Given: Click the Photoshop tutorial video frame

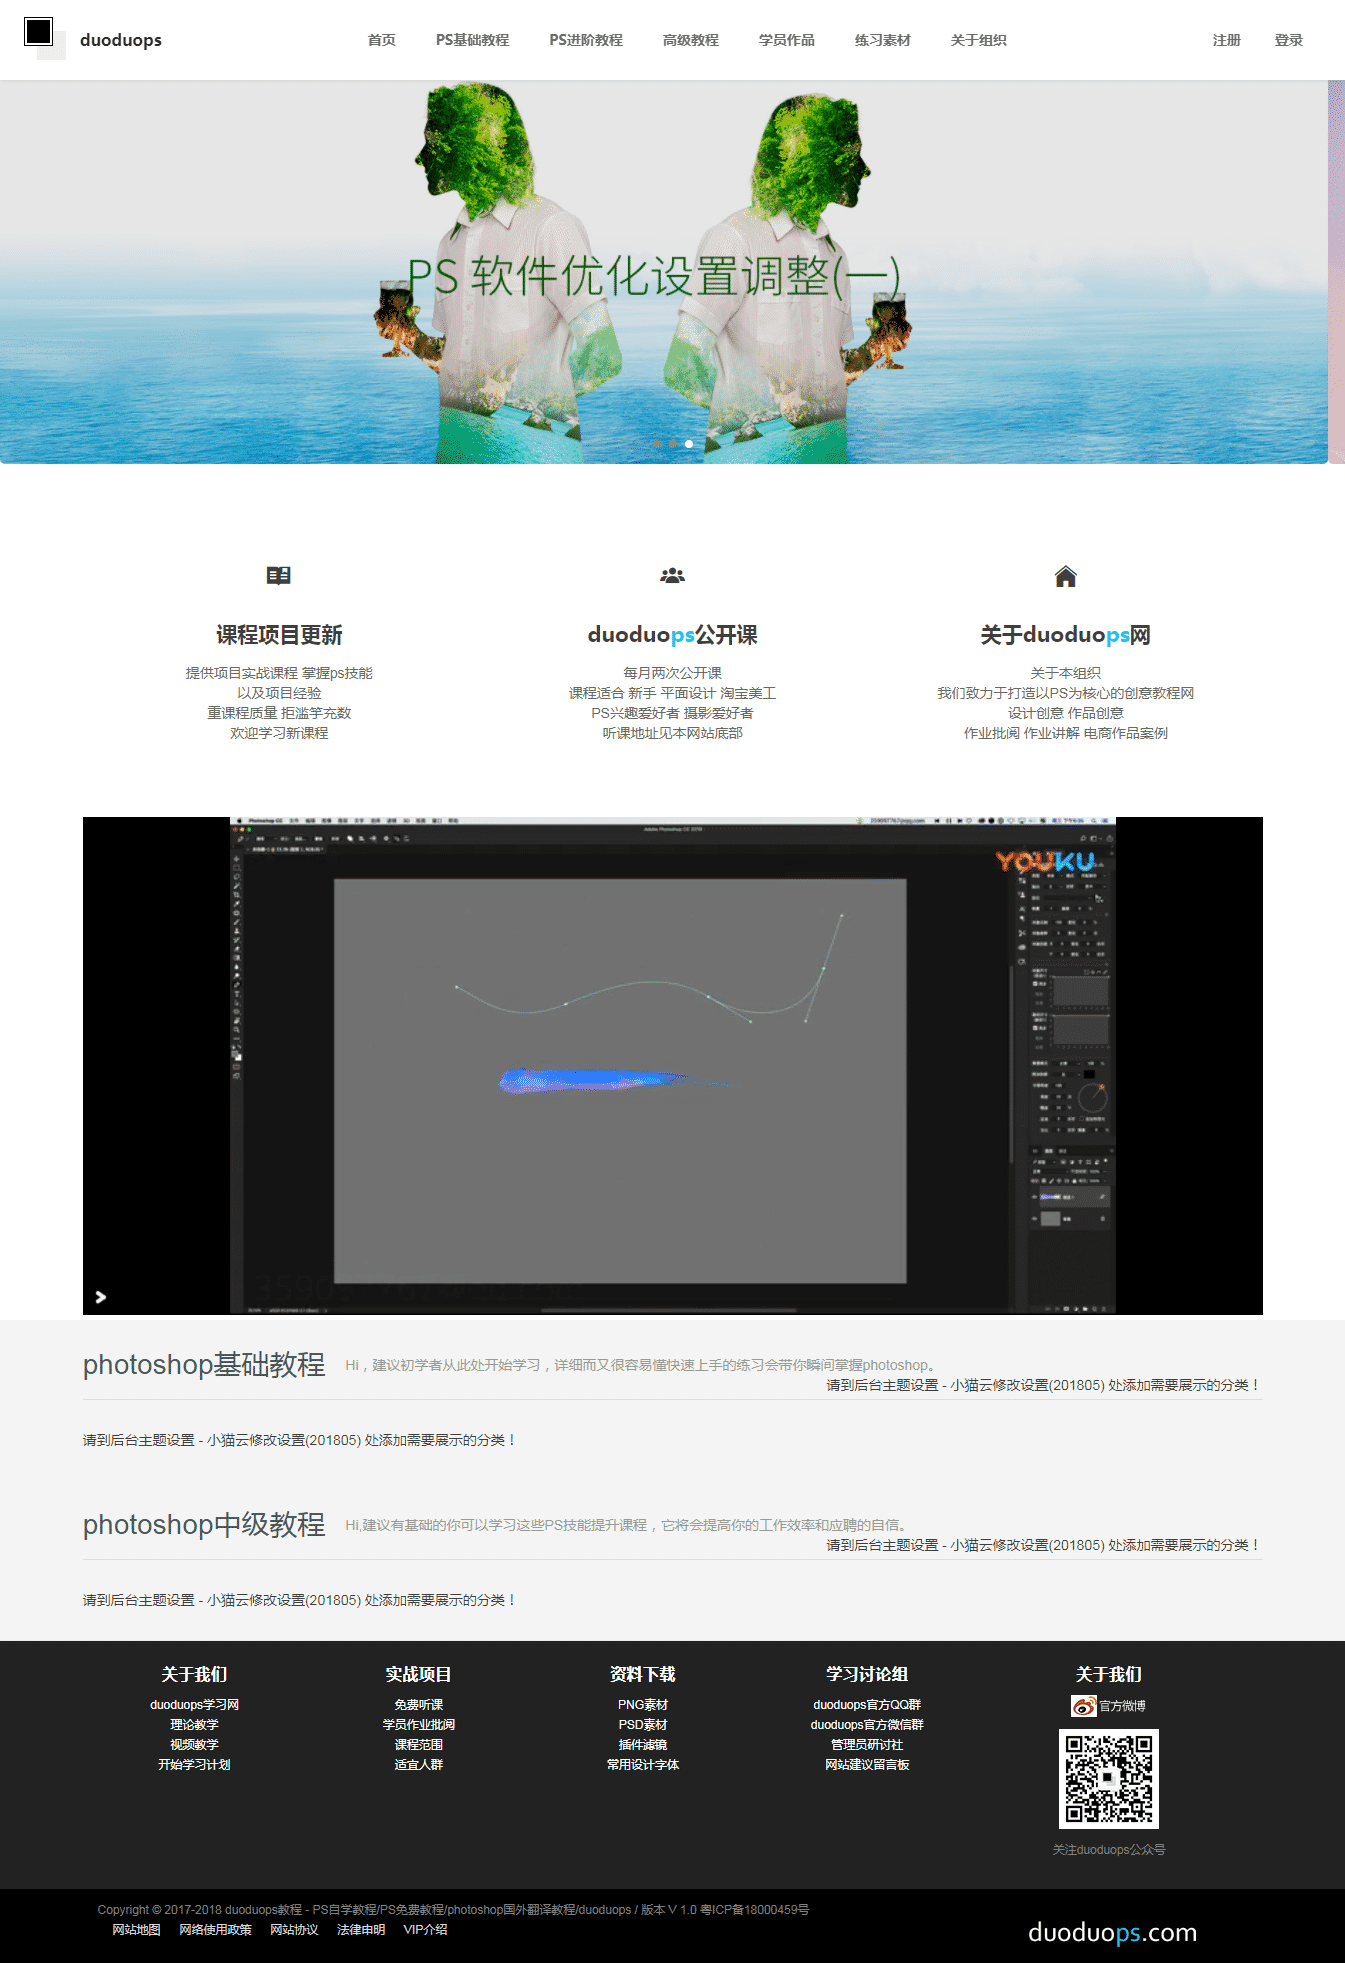Looking at the screenshot, I should coord(673,1066).
